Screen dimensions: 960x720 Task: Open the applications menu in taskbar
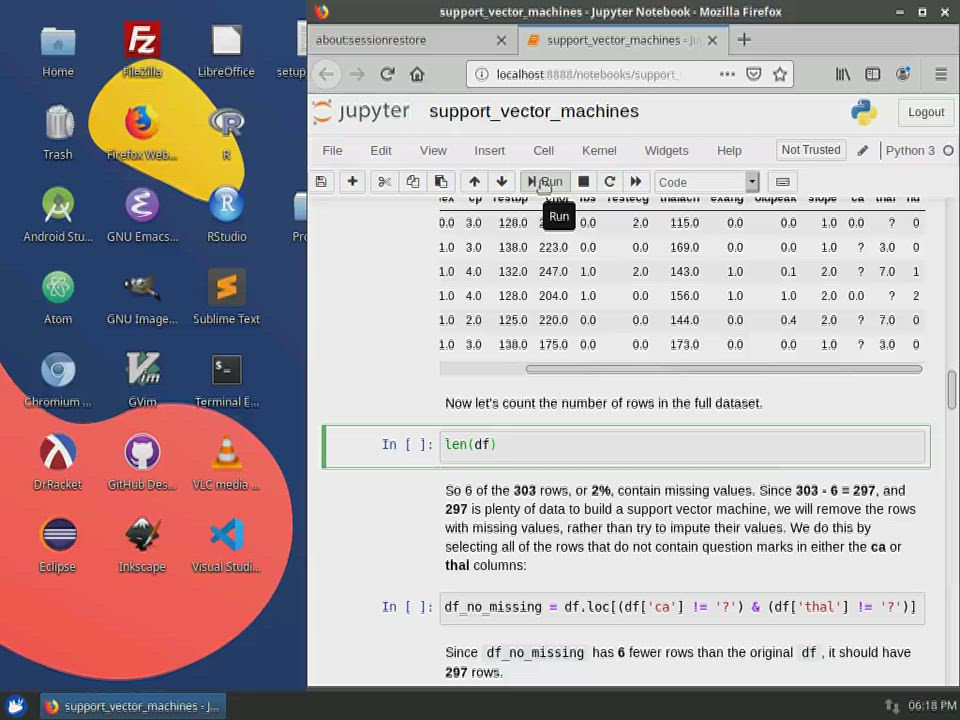(17, 706)
